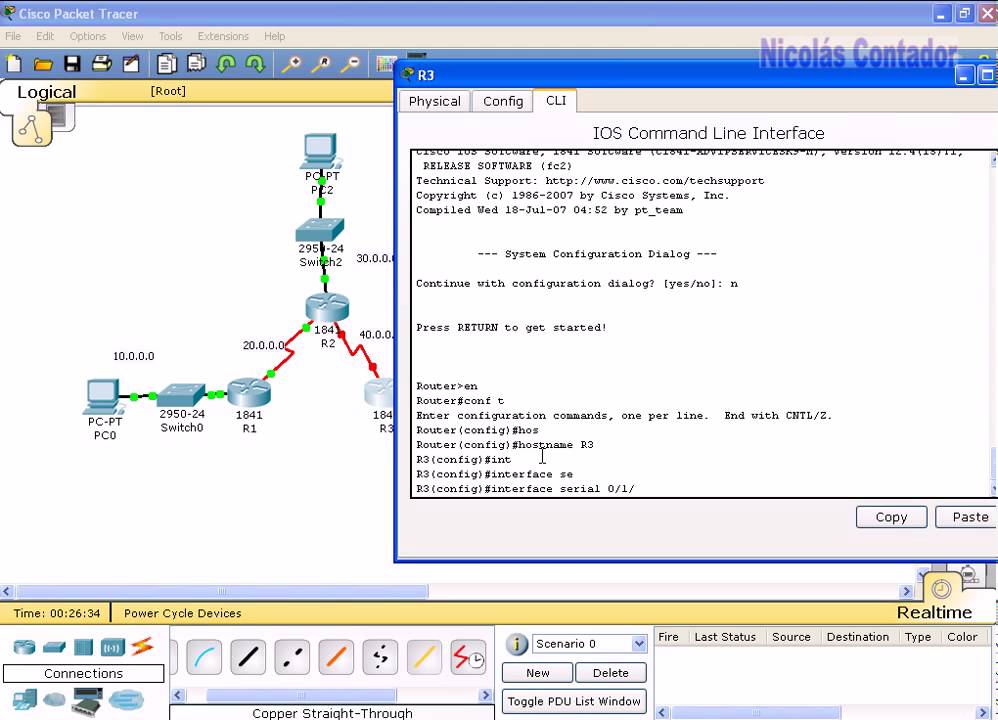Image resolution: width=998 pixels, height=720 pixels.
Task: Select the Coaxial yellow cable connection
Action: [x=424, y=657]
